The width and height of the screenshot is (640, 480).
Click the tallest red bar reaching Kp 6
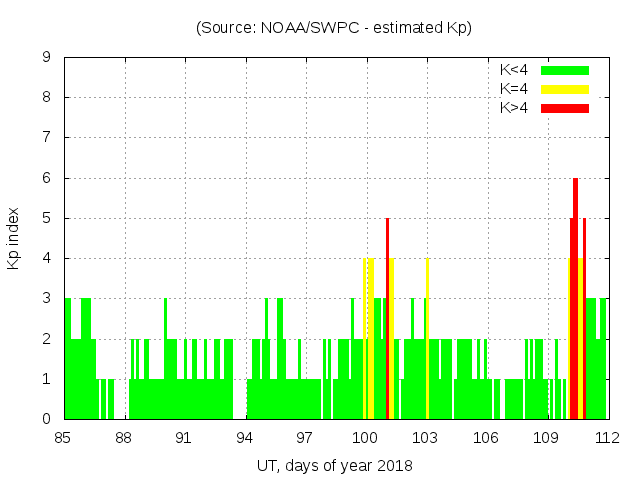(575, 300)
